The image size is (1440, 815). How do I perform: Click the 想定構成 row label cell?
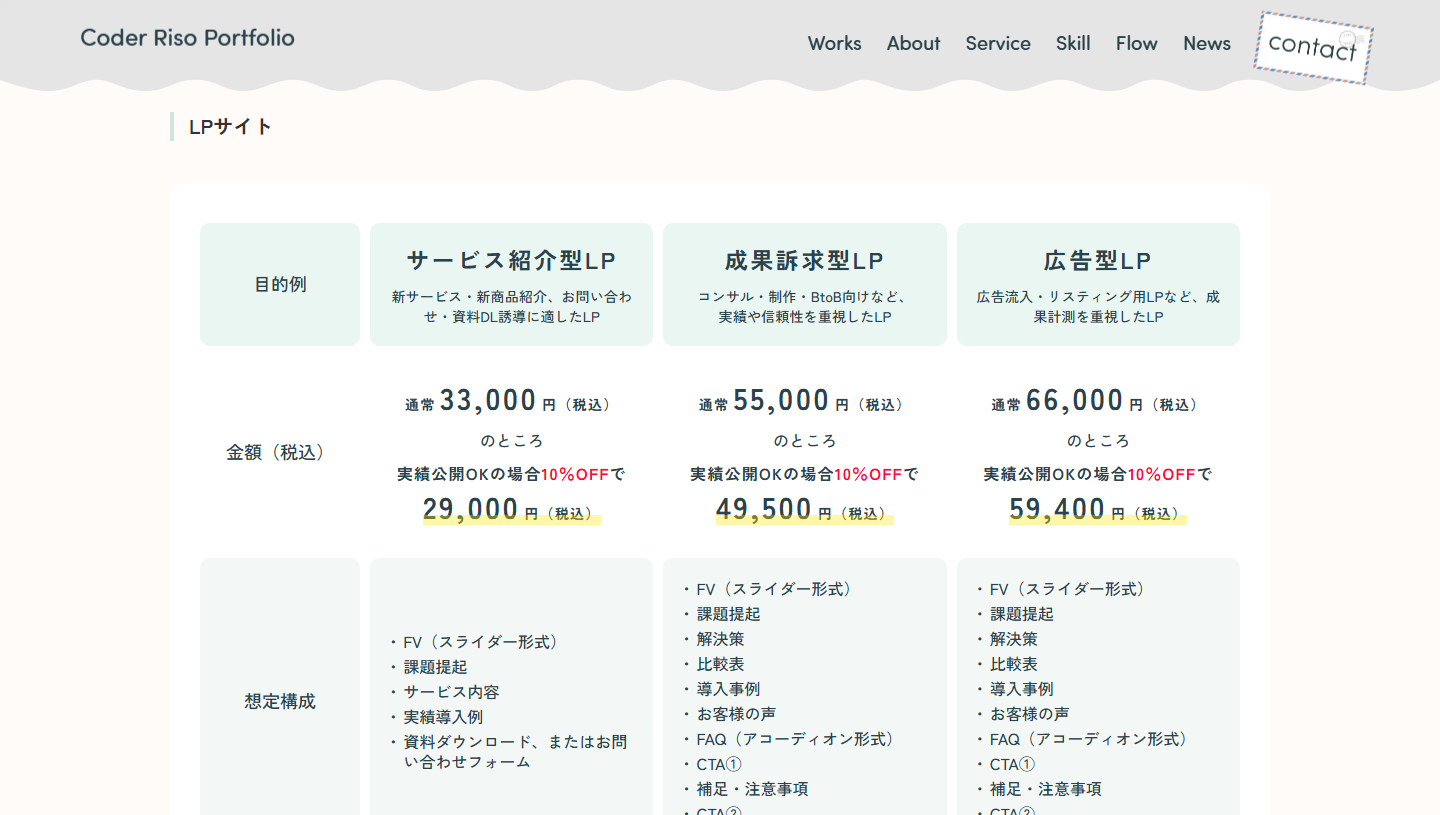280,701
